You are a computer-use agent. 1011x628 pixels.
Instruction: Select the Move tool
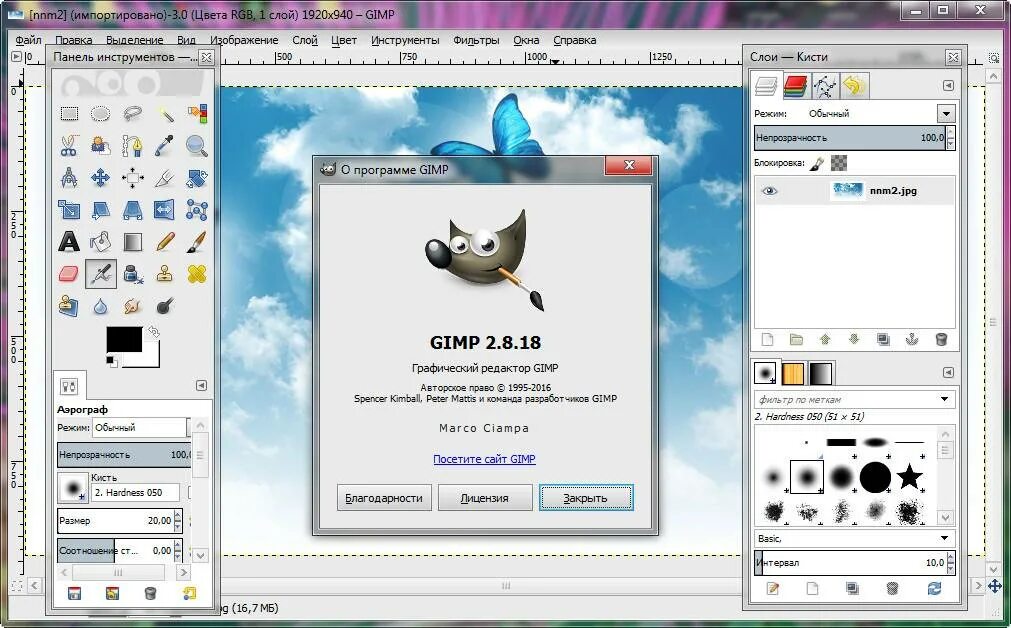[101, 177]
